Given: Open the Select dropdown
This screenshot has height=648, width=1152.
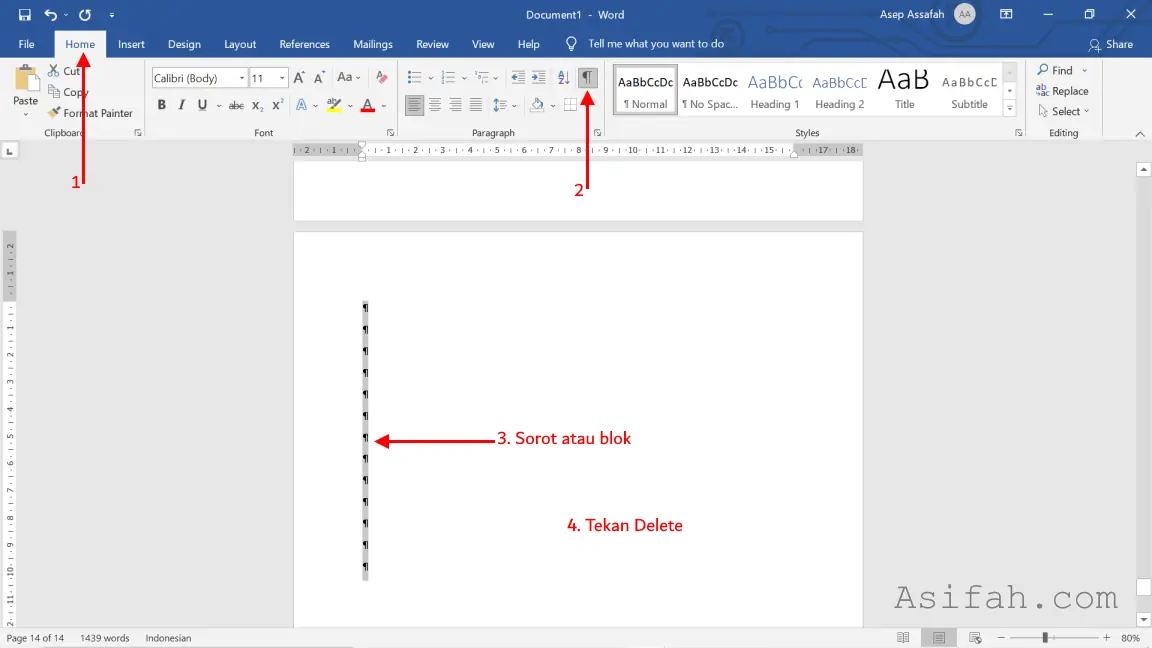Looking at the screenshot, I should click(1063, 112).
